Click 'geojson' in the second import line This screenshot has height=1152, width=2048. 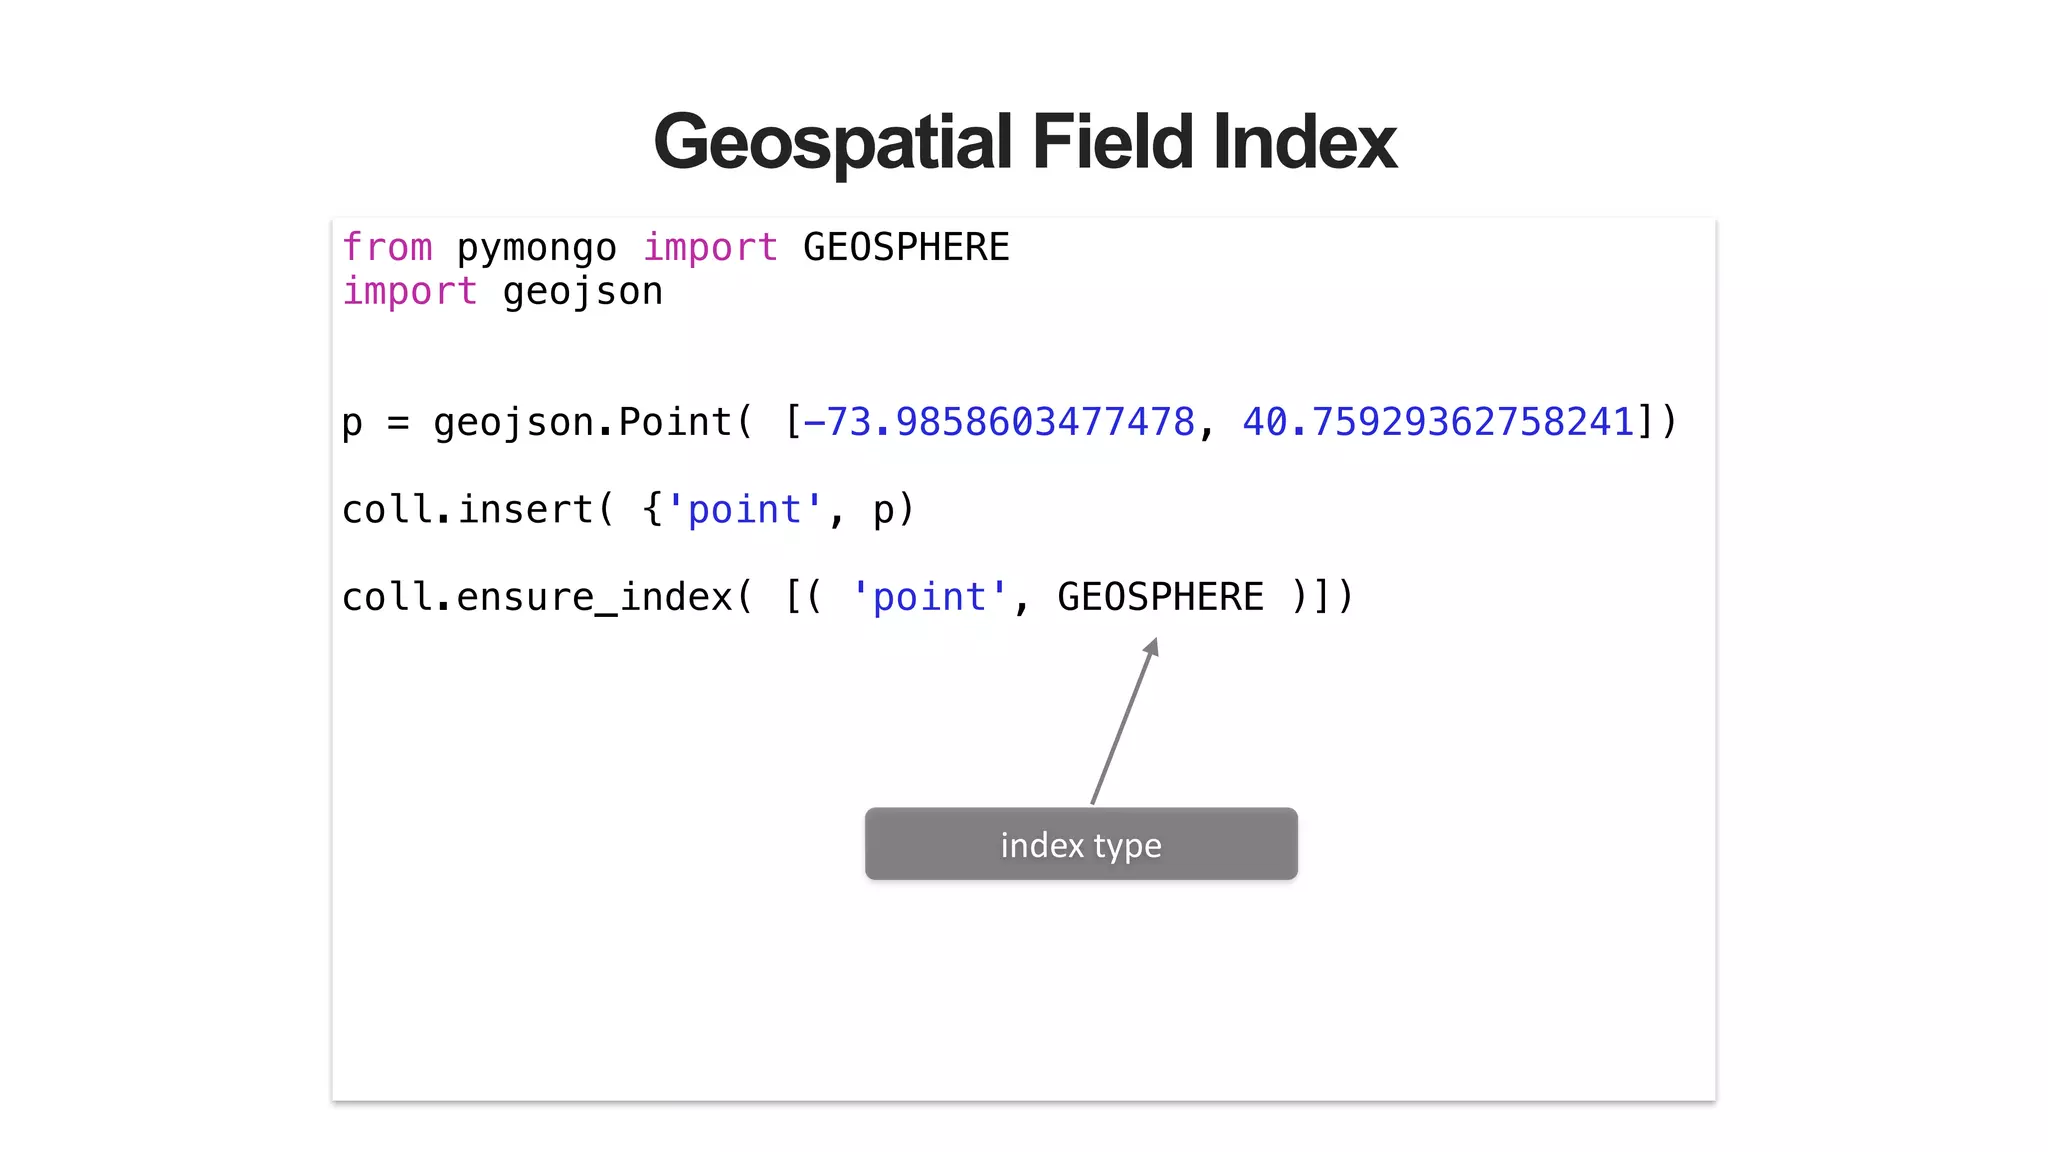click(582, 291)
